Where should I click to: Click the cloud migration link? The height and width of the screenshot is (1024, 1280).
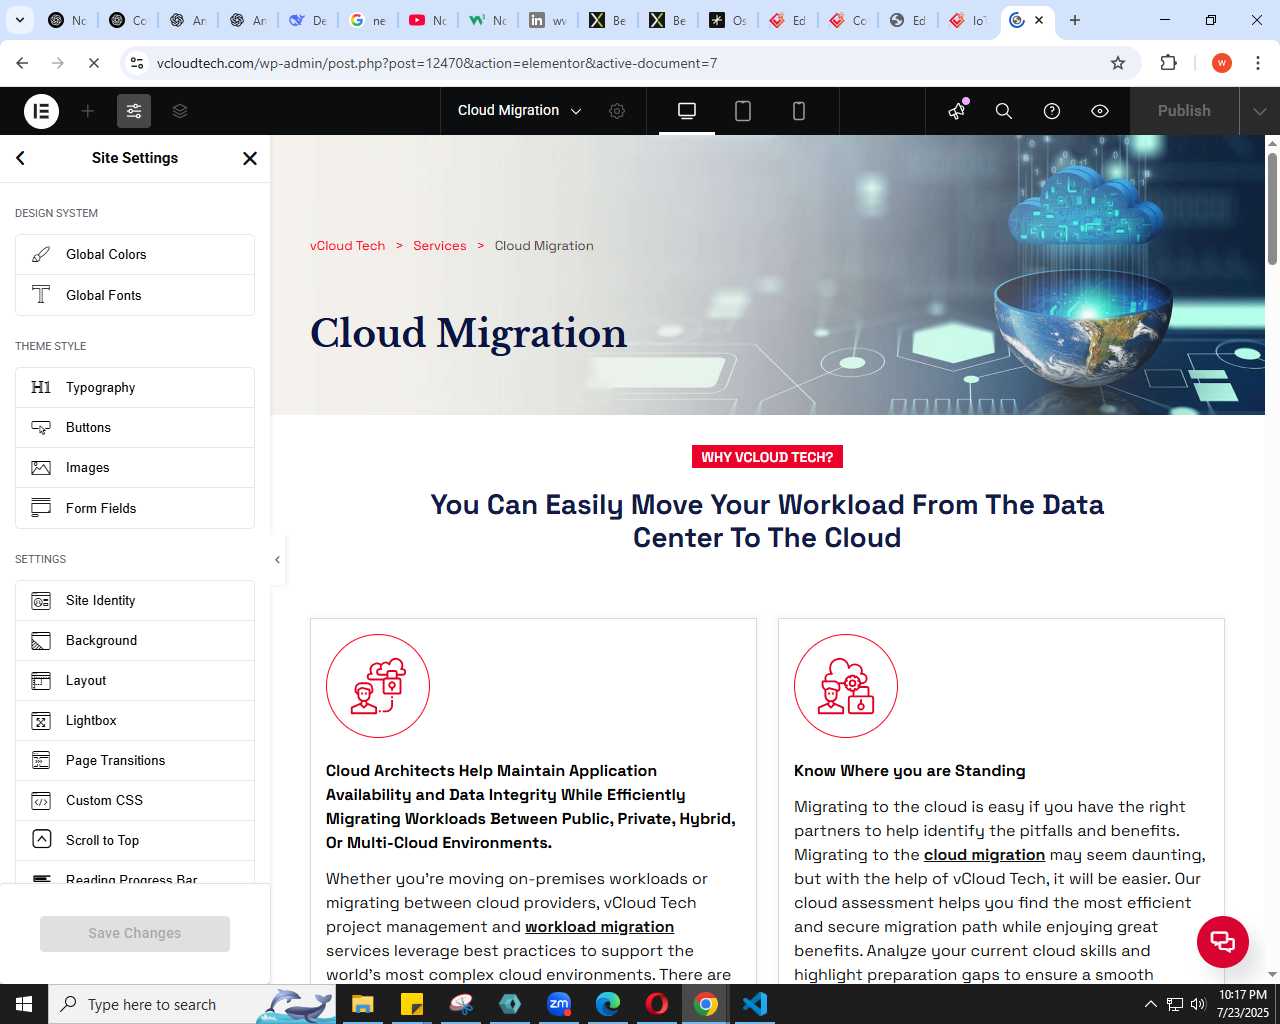pos(984,855)
